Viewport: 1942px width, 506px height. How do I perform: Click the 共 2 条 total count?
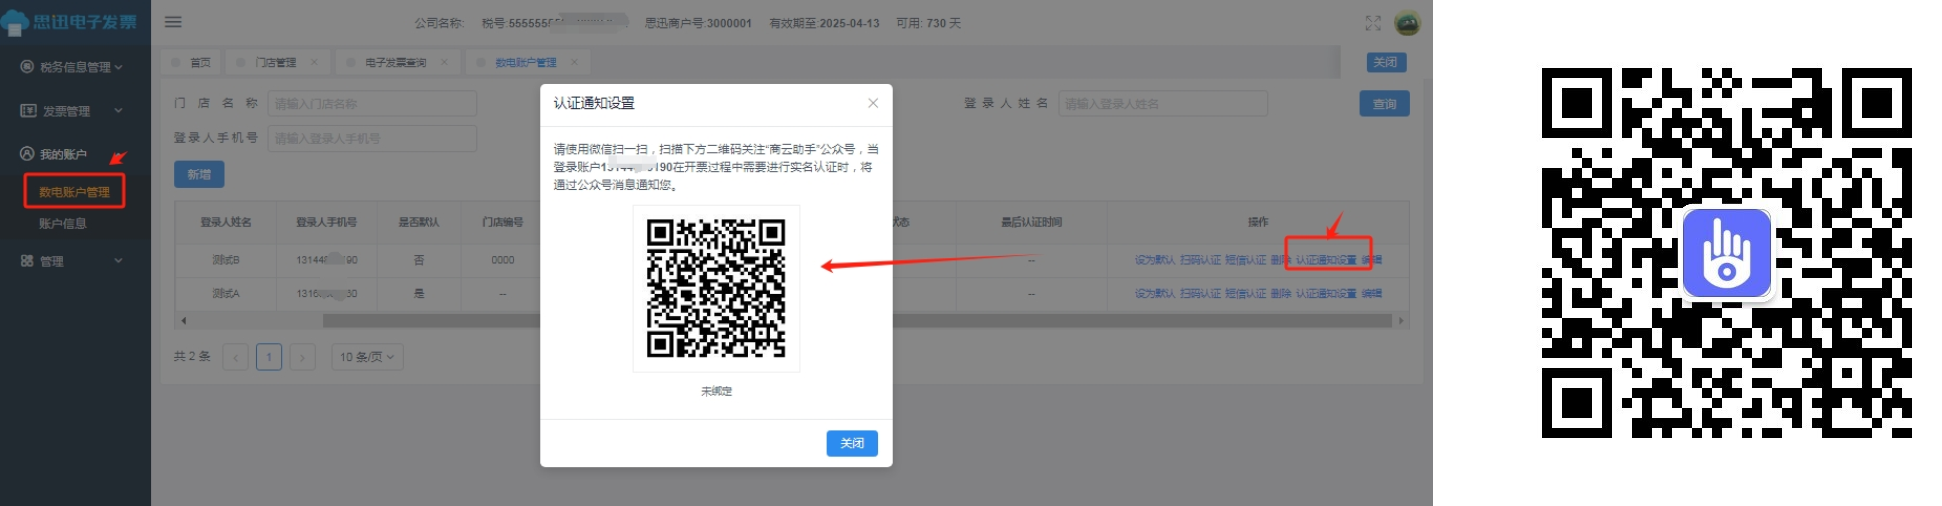192,356
